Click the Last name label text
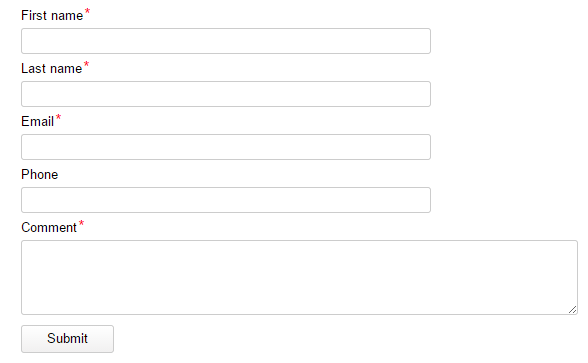Image resolution: width=588 pixels, height=363 pixels. (x=51, y=69)
